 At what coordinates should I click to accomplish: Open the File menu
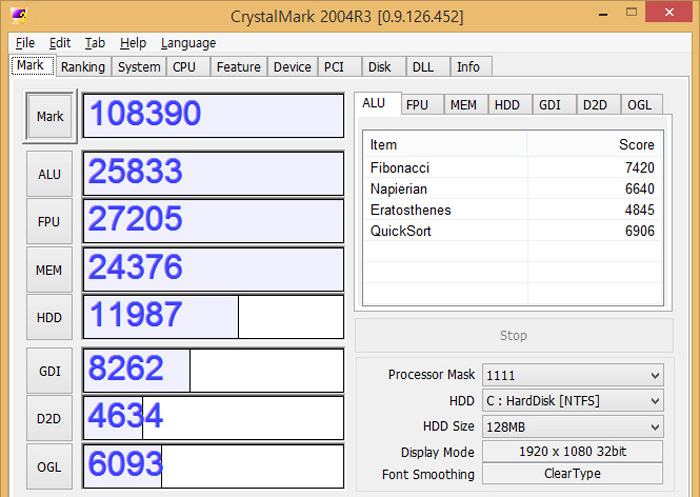pos(25,43)
